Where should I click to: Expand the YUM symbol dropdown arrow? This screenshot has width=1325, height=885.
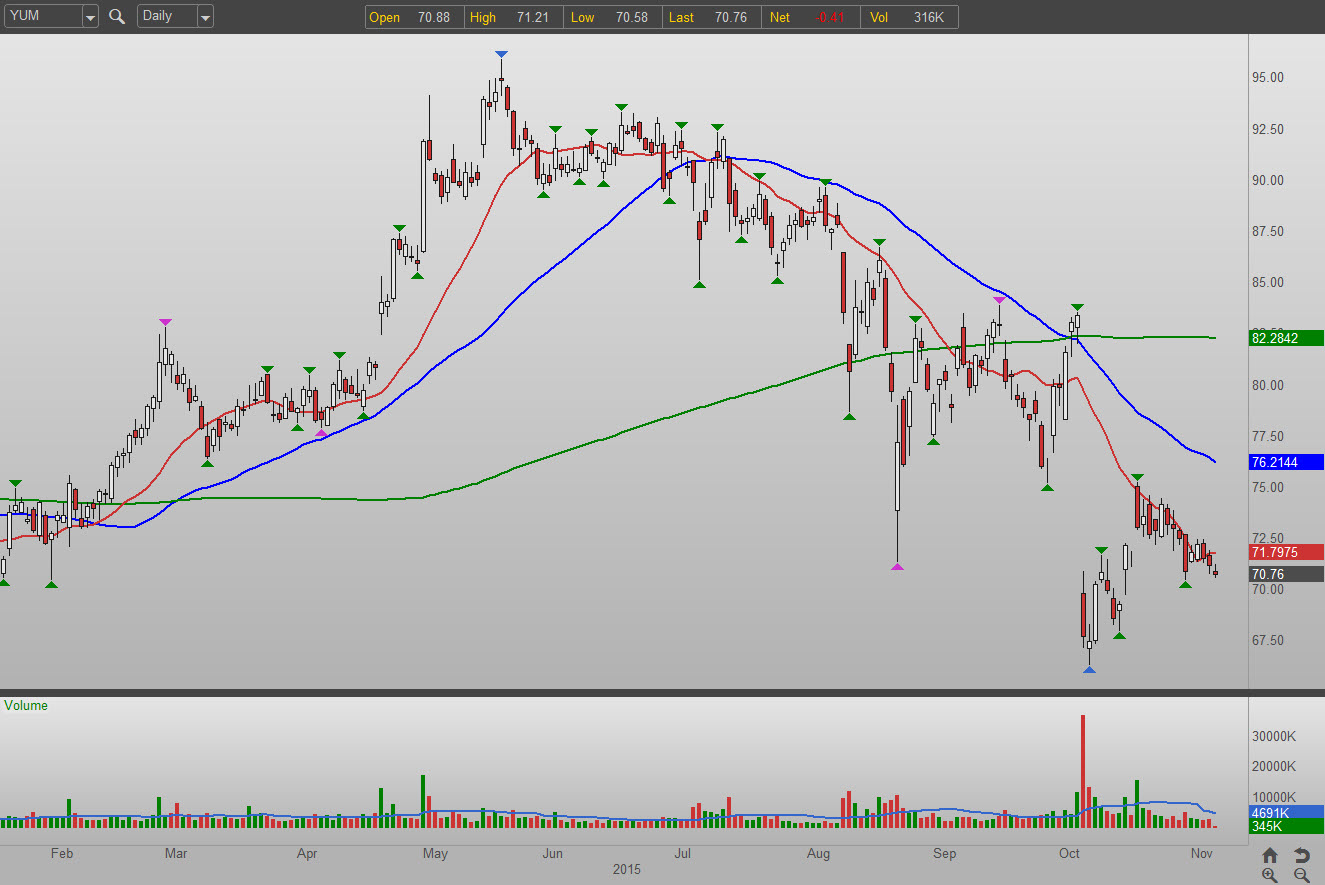click(x=90, y=17)
